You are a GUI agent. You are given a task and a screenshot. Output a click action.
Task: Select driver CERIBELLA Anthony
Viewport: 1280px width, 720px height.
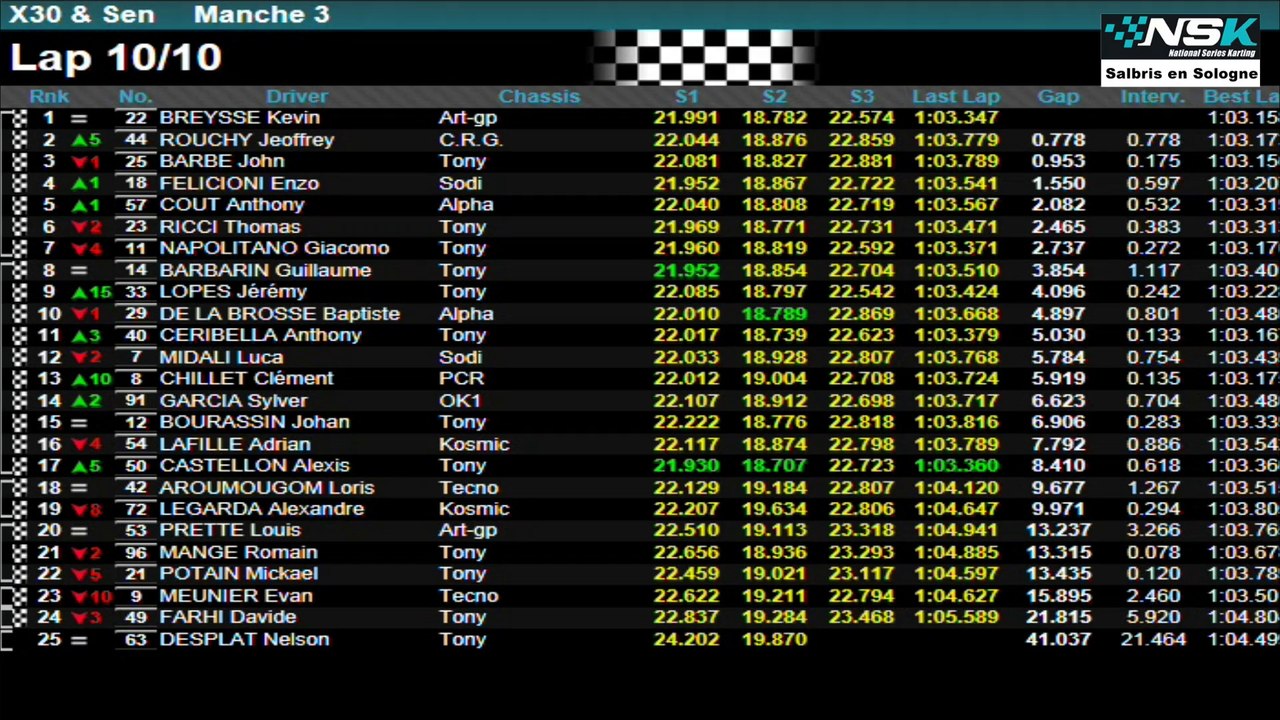261,335
